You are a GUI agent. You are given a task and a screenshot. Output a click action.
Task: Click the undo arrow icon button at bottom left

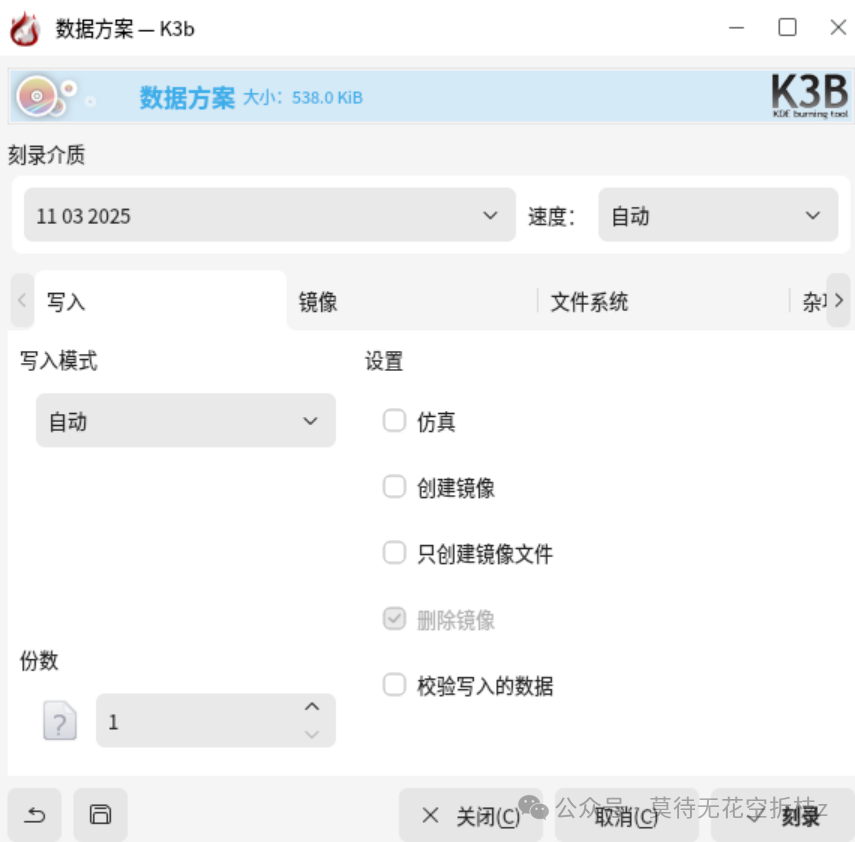pos(35,815)
